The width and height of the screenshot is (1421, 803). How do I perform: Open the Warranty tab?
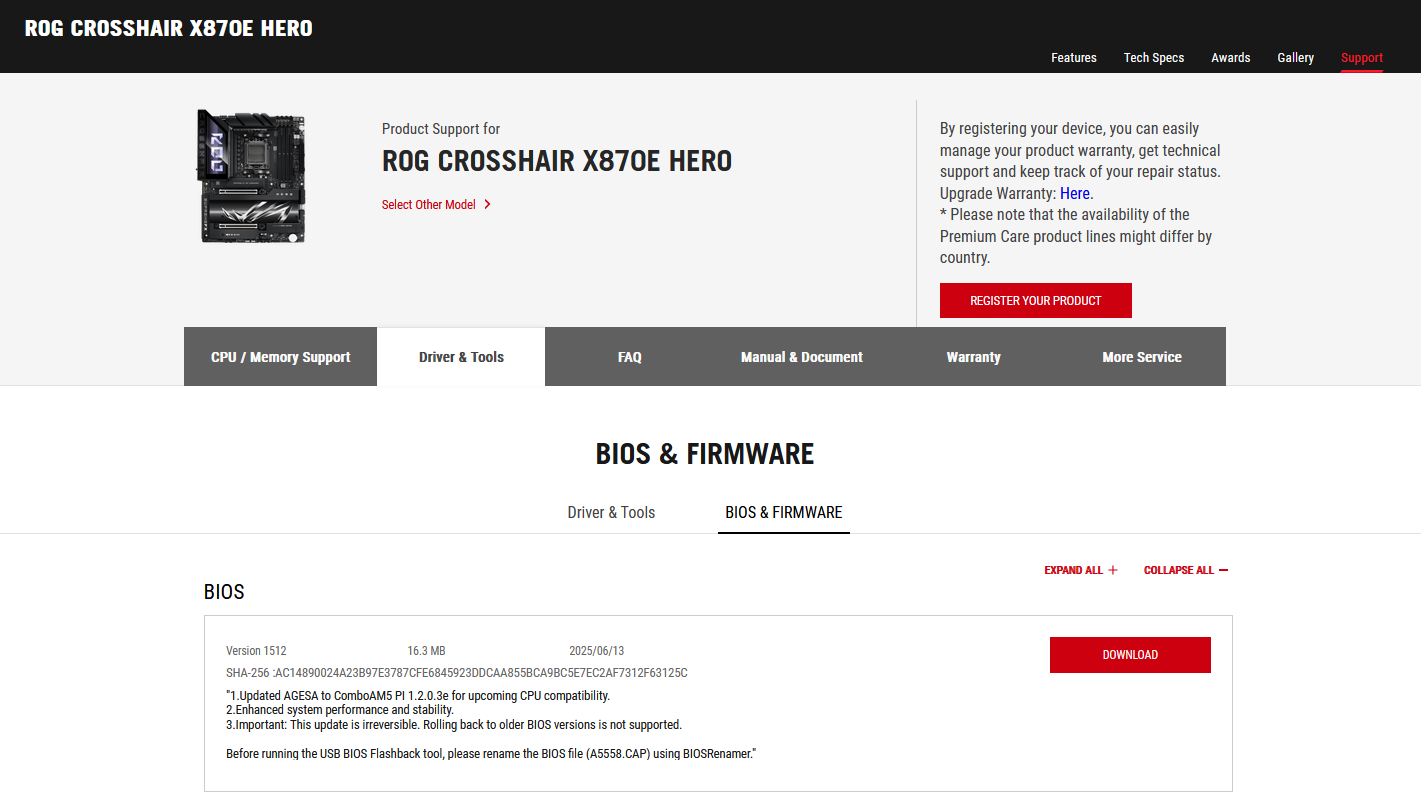973,356
